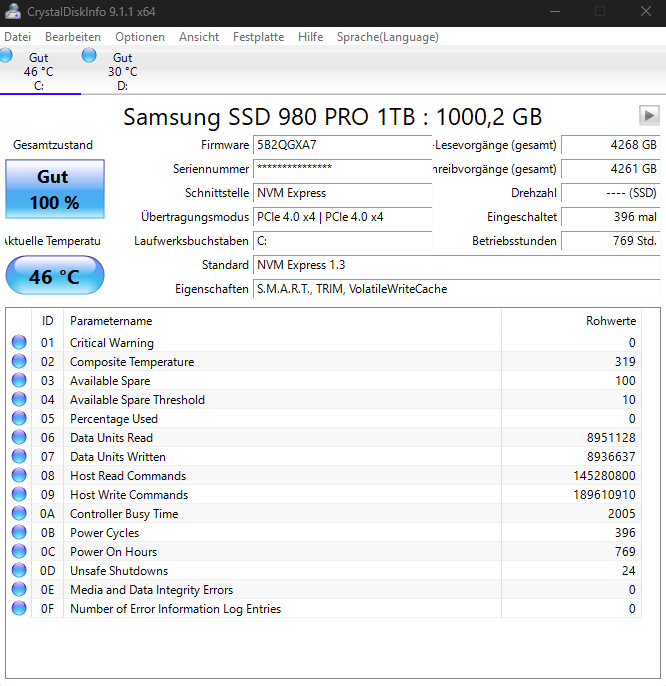Click the status orb of Host Read Commands row
Viewport: 666px width, 686px height.
pyautogui.click(x=19, y=475)
